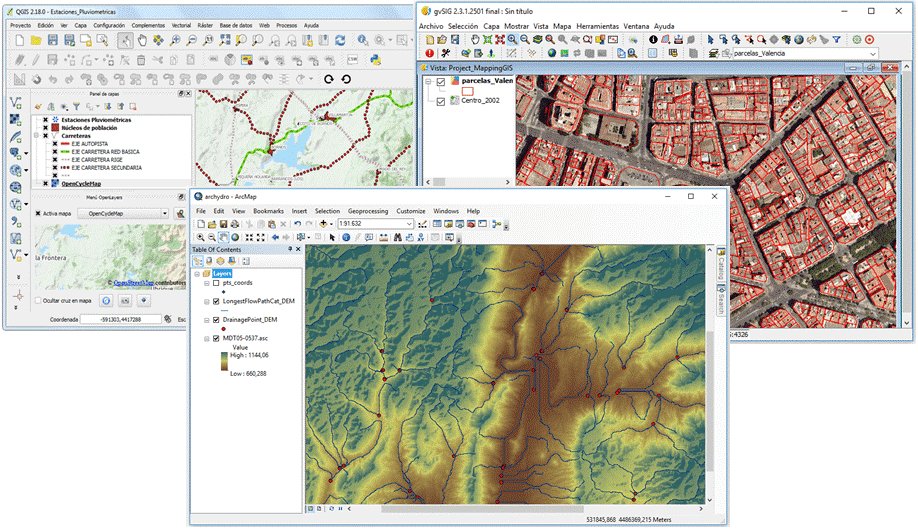
Task: Collapse parcelas_Valencia tree node in gvSIG
Action: pos(429,82)
